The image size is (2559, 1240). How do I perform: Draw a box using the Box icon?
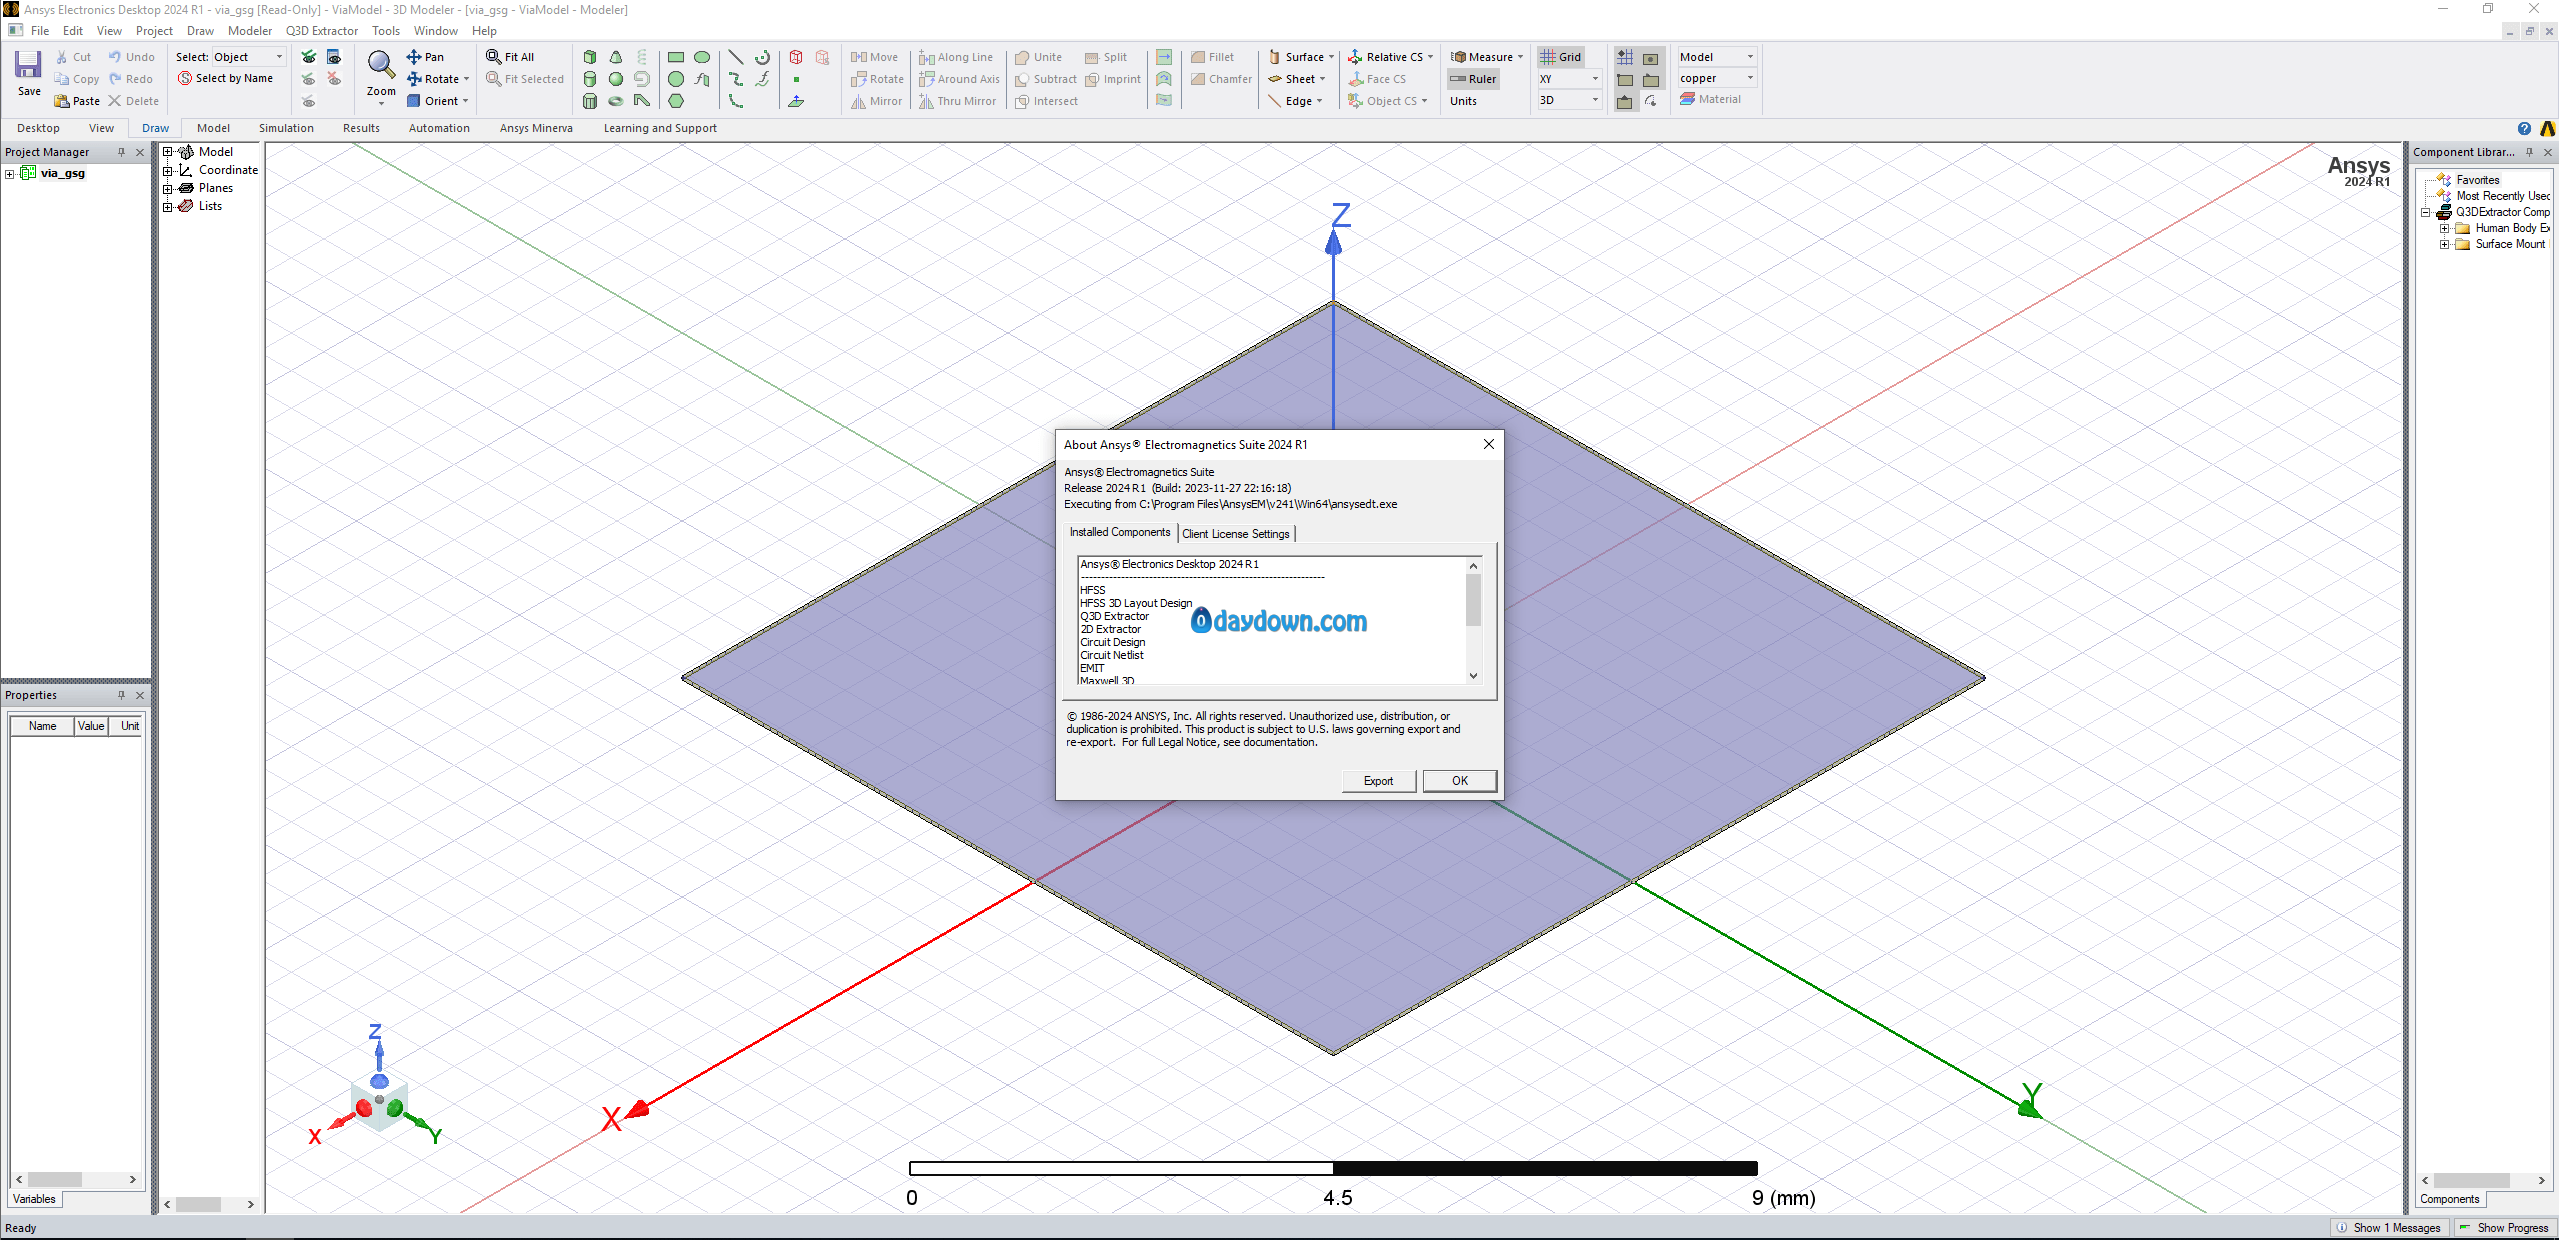590,57
